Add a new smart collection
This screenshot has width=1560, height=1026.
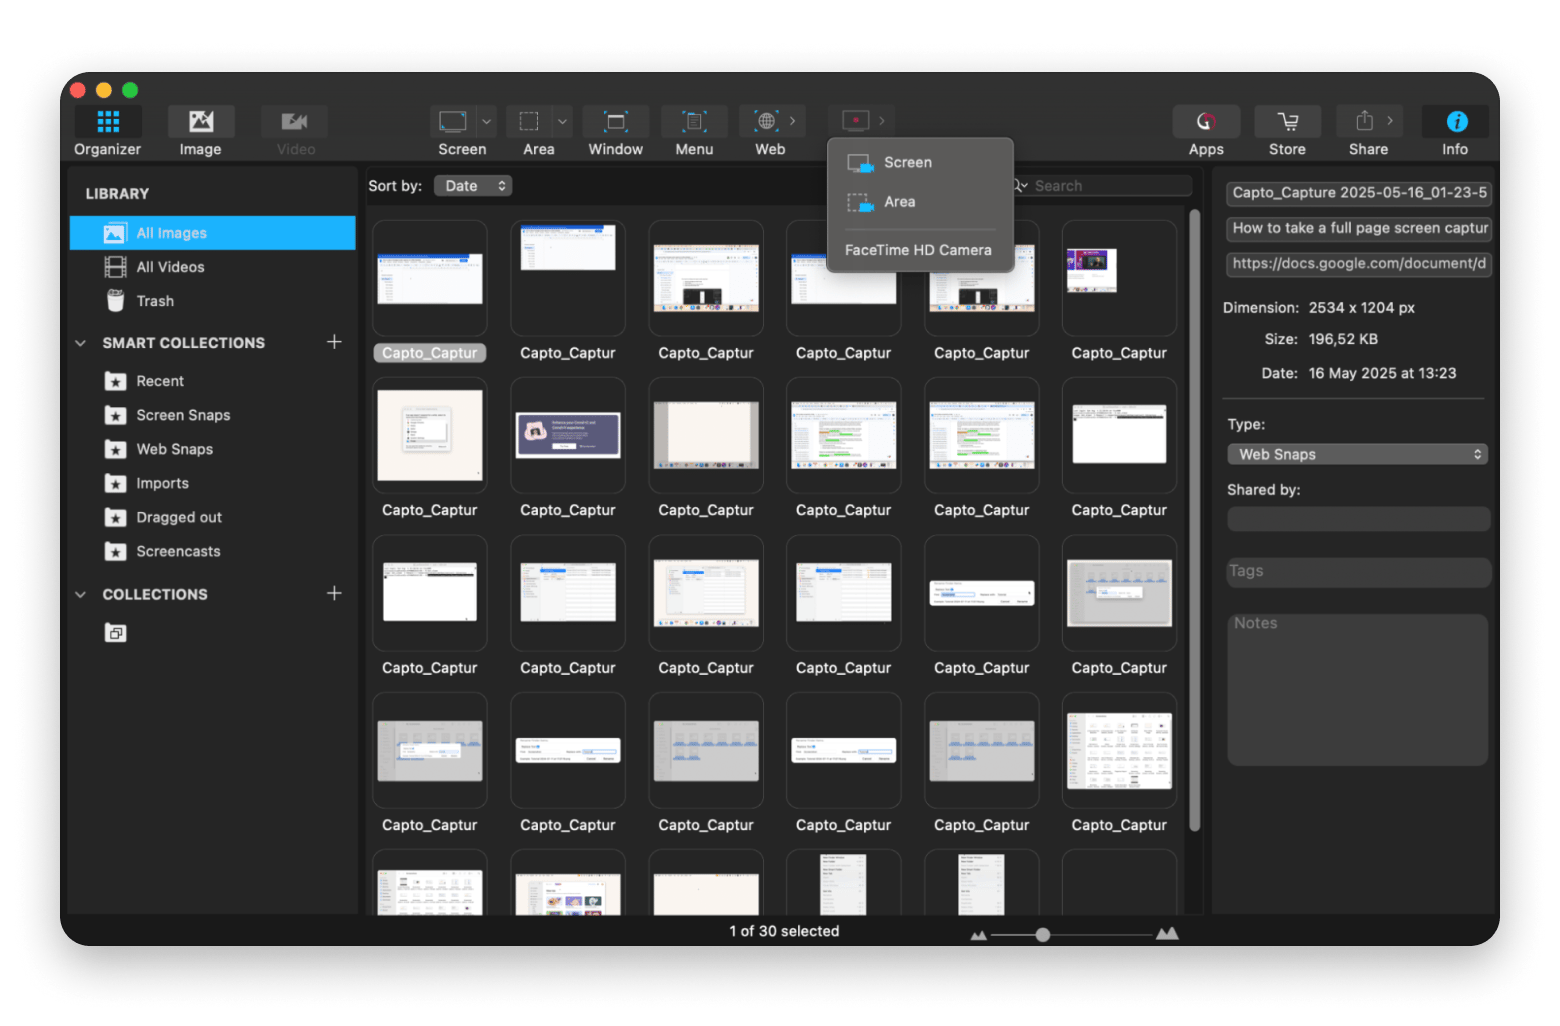click(x=334, y=342)
